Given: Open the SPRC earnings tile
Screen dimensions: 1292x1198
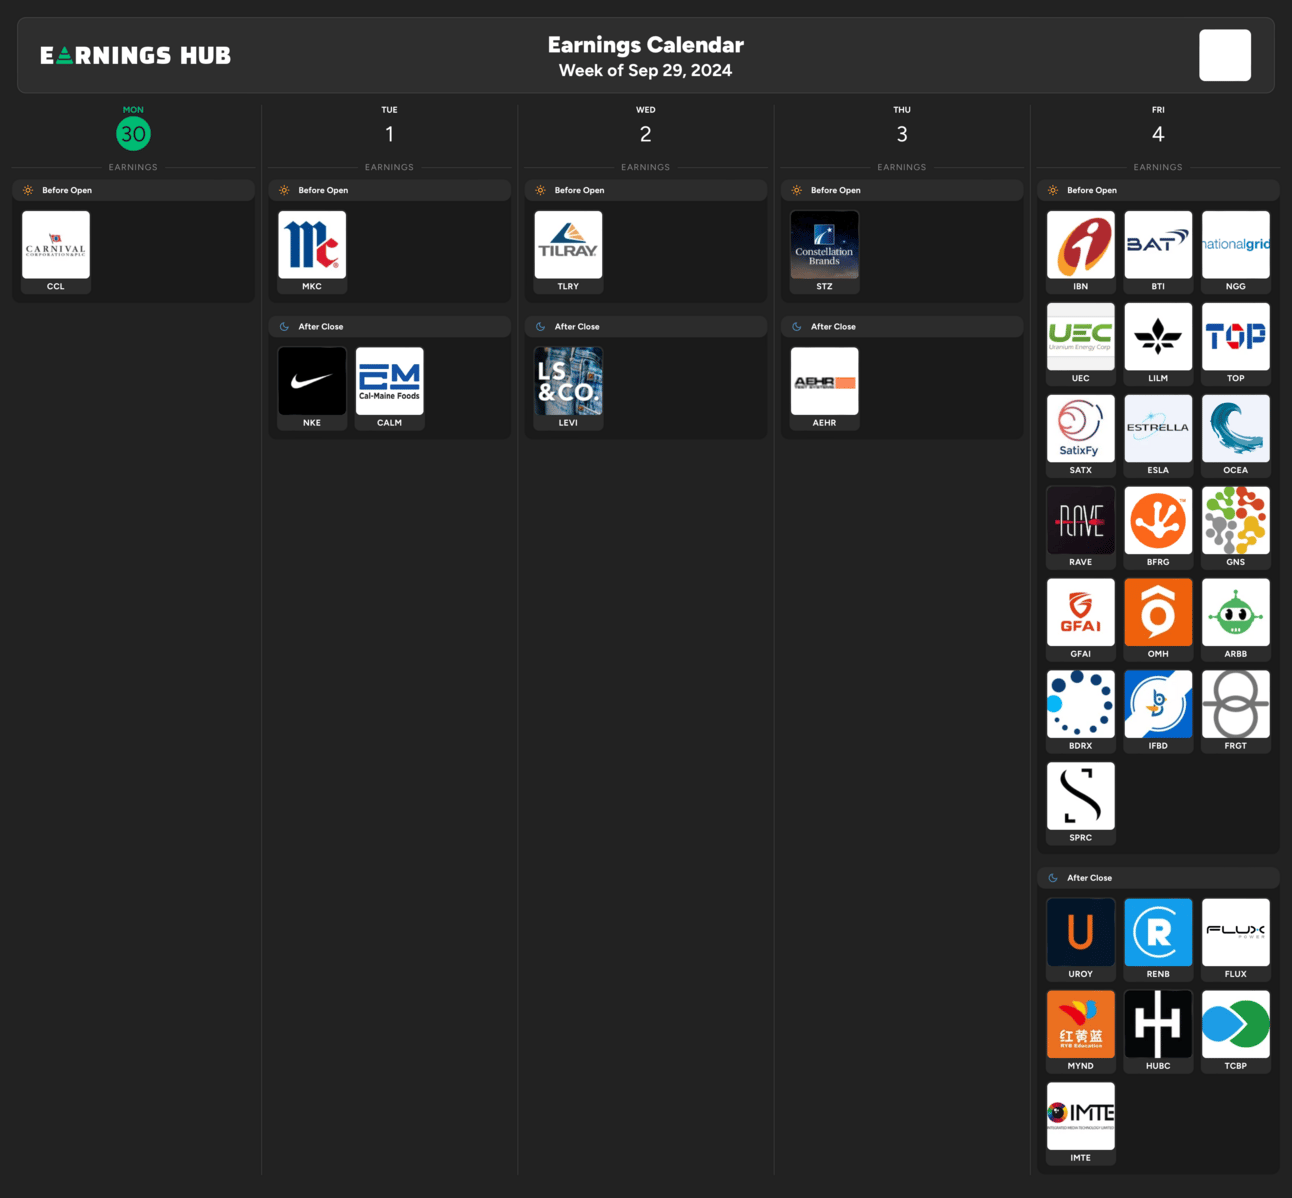Looking at the screenshot, I should tap(1081, 803).
